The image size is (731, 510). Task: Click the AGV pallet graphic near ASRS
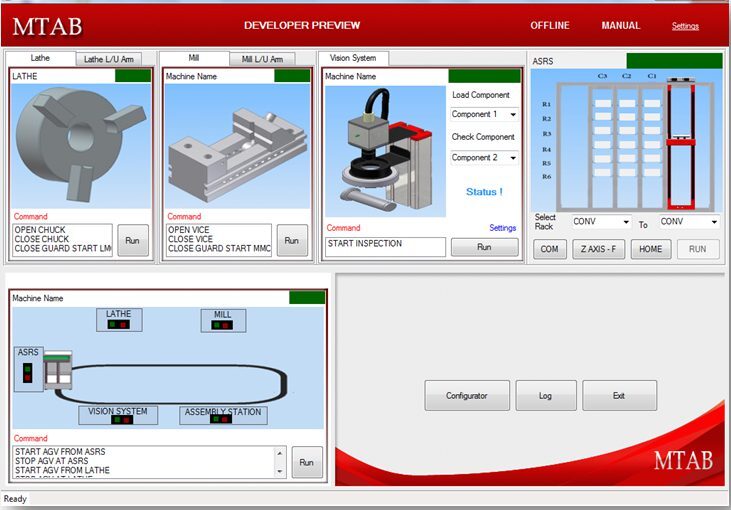pos(58,370)
